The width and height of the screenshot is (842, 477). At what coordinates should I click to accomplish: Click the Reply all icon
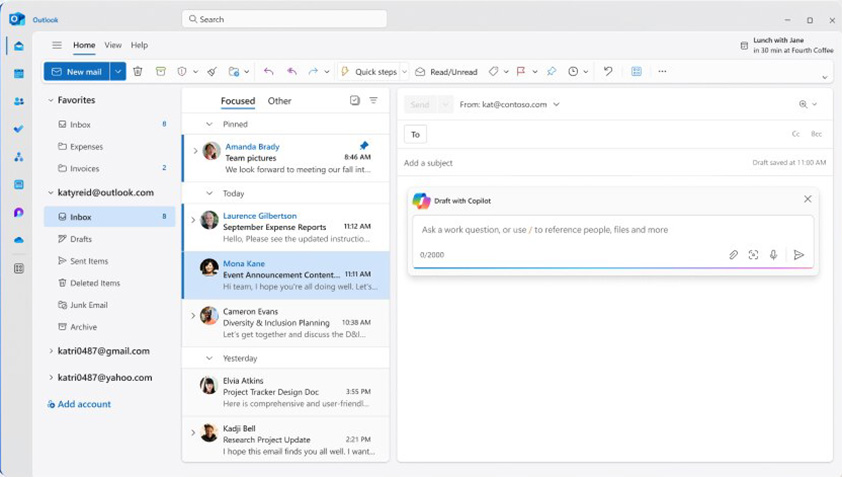pos(292,71)
